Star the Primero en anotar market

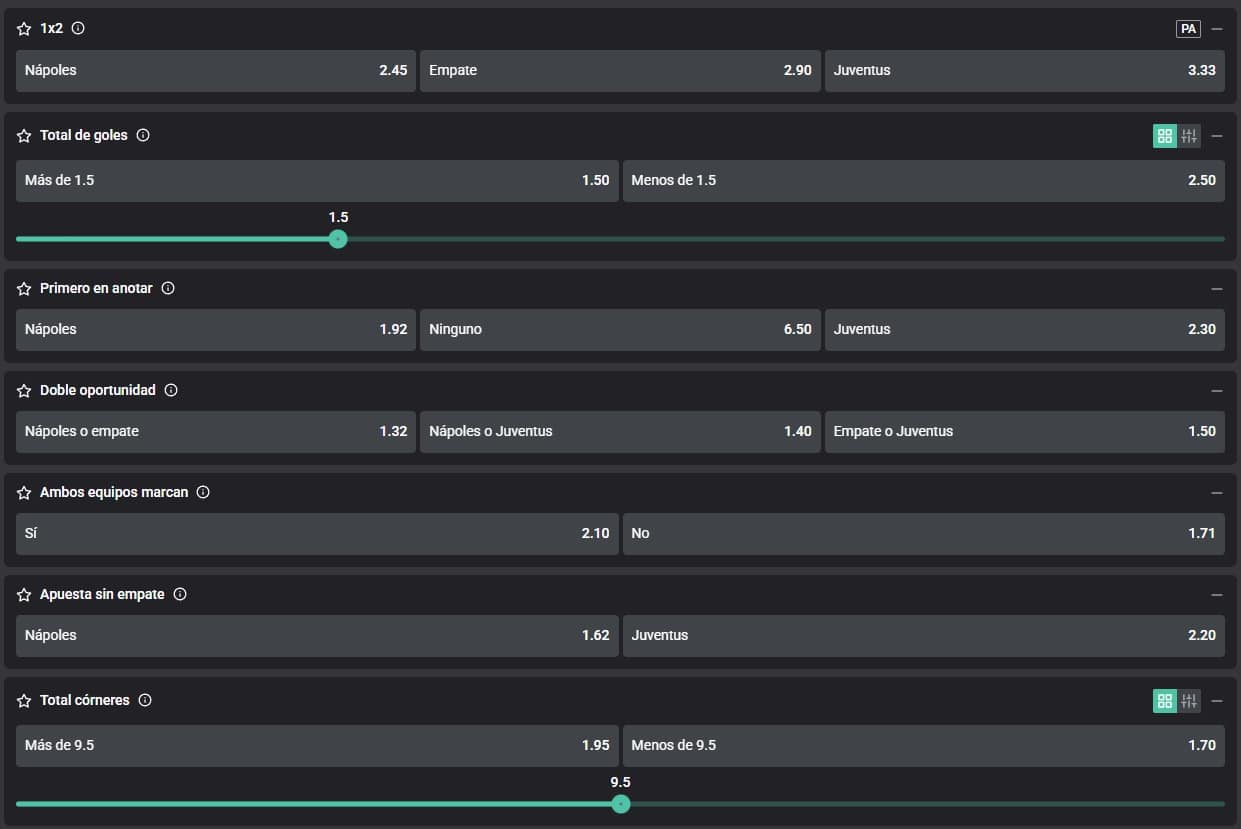click(24, 288)
